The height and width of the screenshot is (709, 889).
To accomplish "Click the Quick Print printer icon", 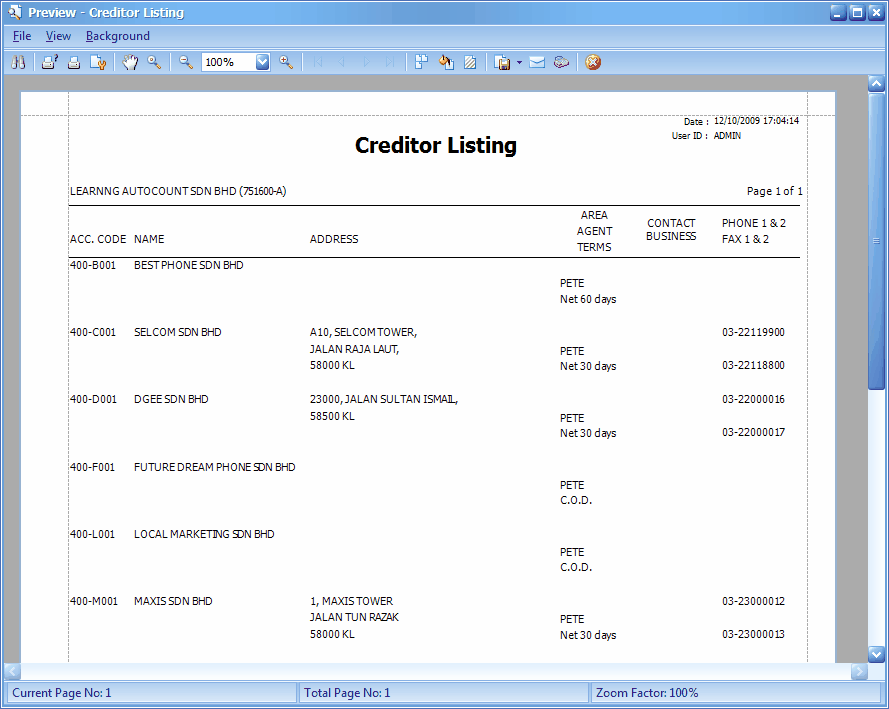I will [73, 62].
